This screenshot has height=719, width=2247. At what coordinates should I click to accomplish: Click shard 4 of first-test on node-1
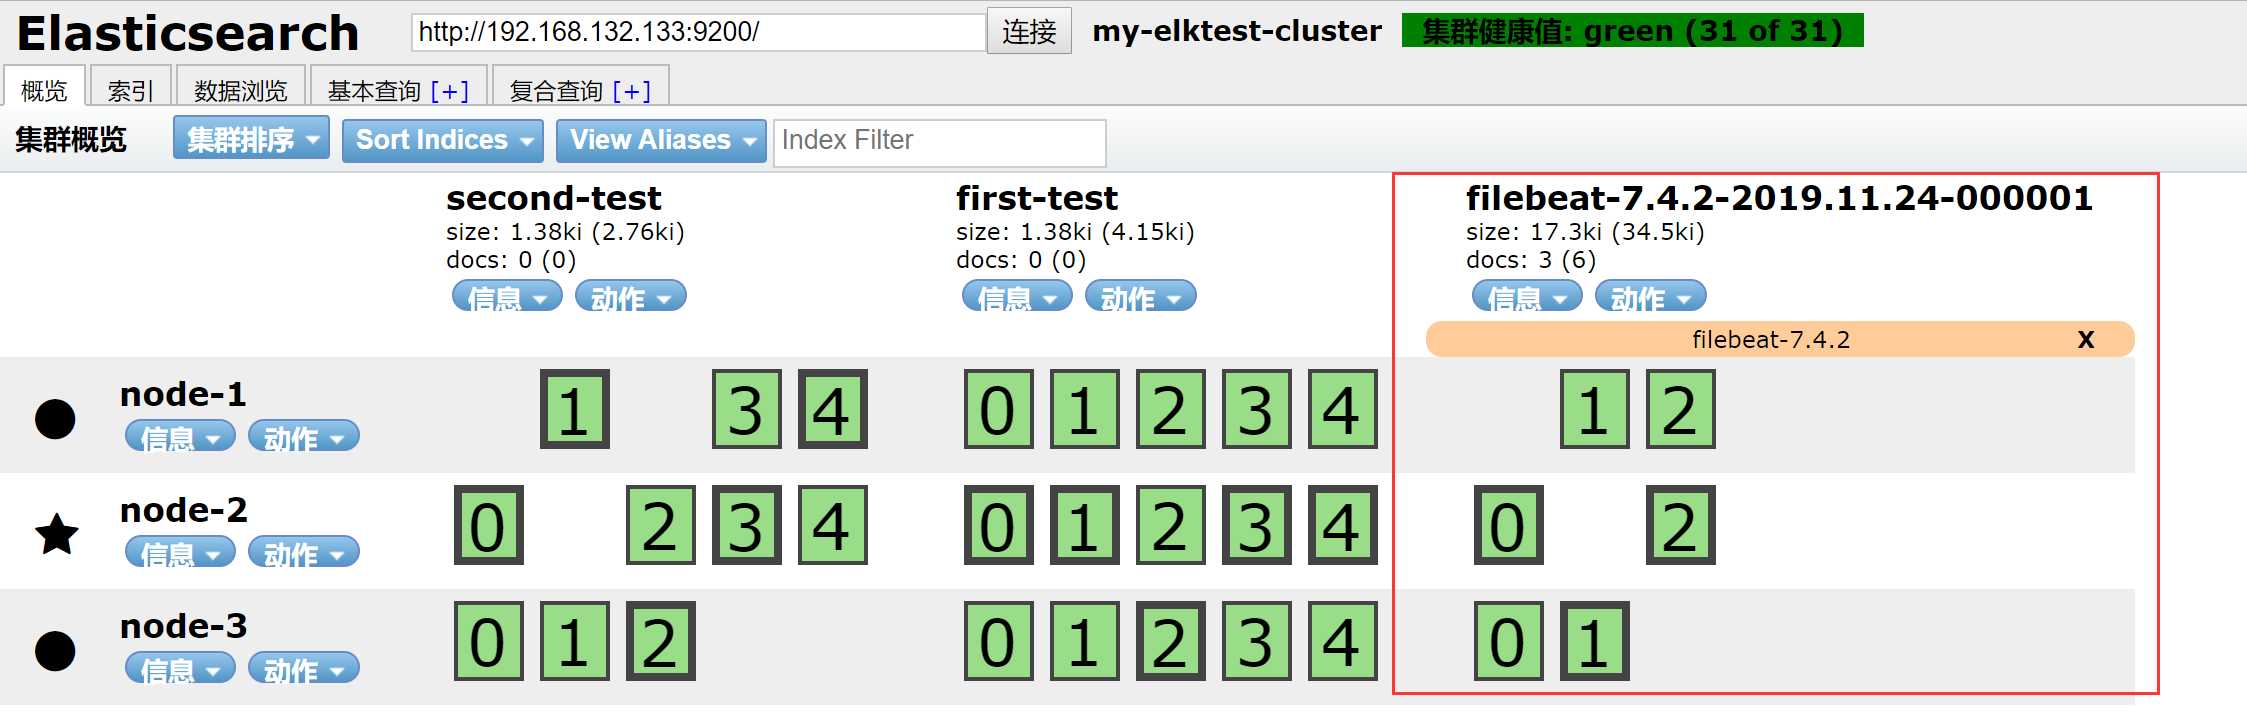tap(1342, 409)
